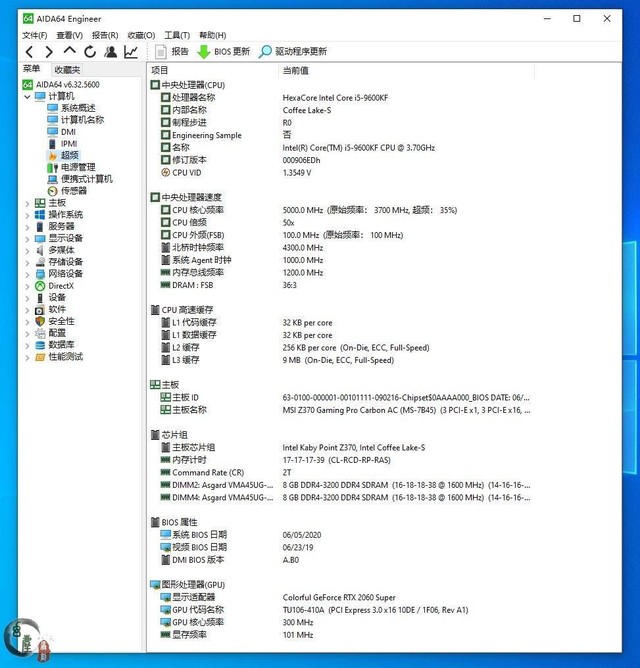The image size is (640, 668).
Task: Click the 报告 report button
Action: (x=172, y=52)
